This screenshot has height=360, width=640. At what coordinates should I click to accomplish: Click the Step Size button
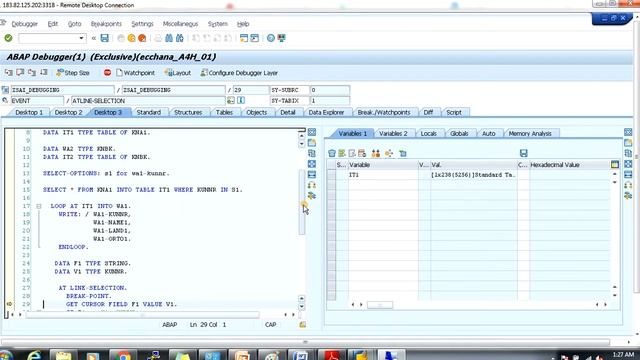73,73
